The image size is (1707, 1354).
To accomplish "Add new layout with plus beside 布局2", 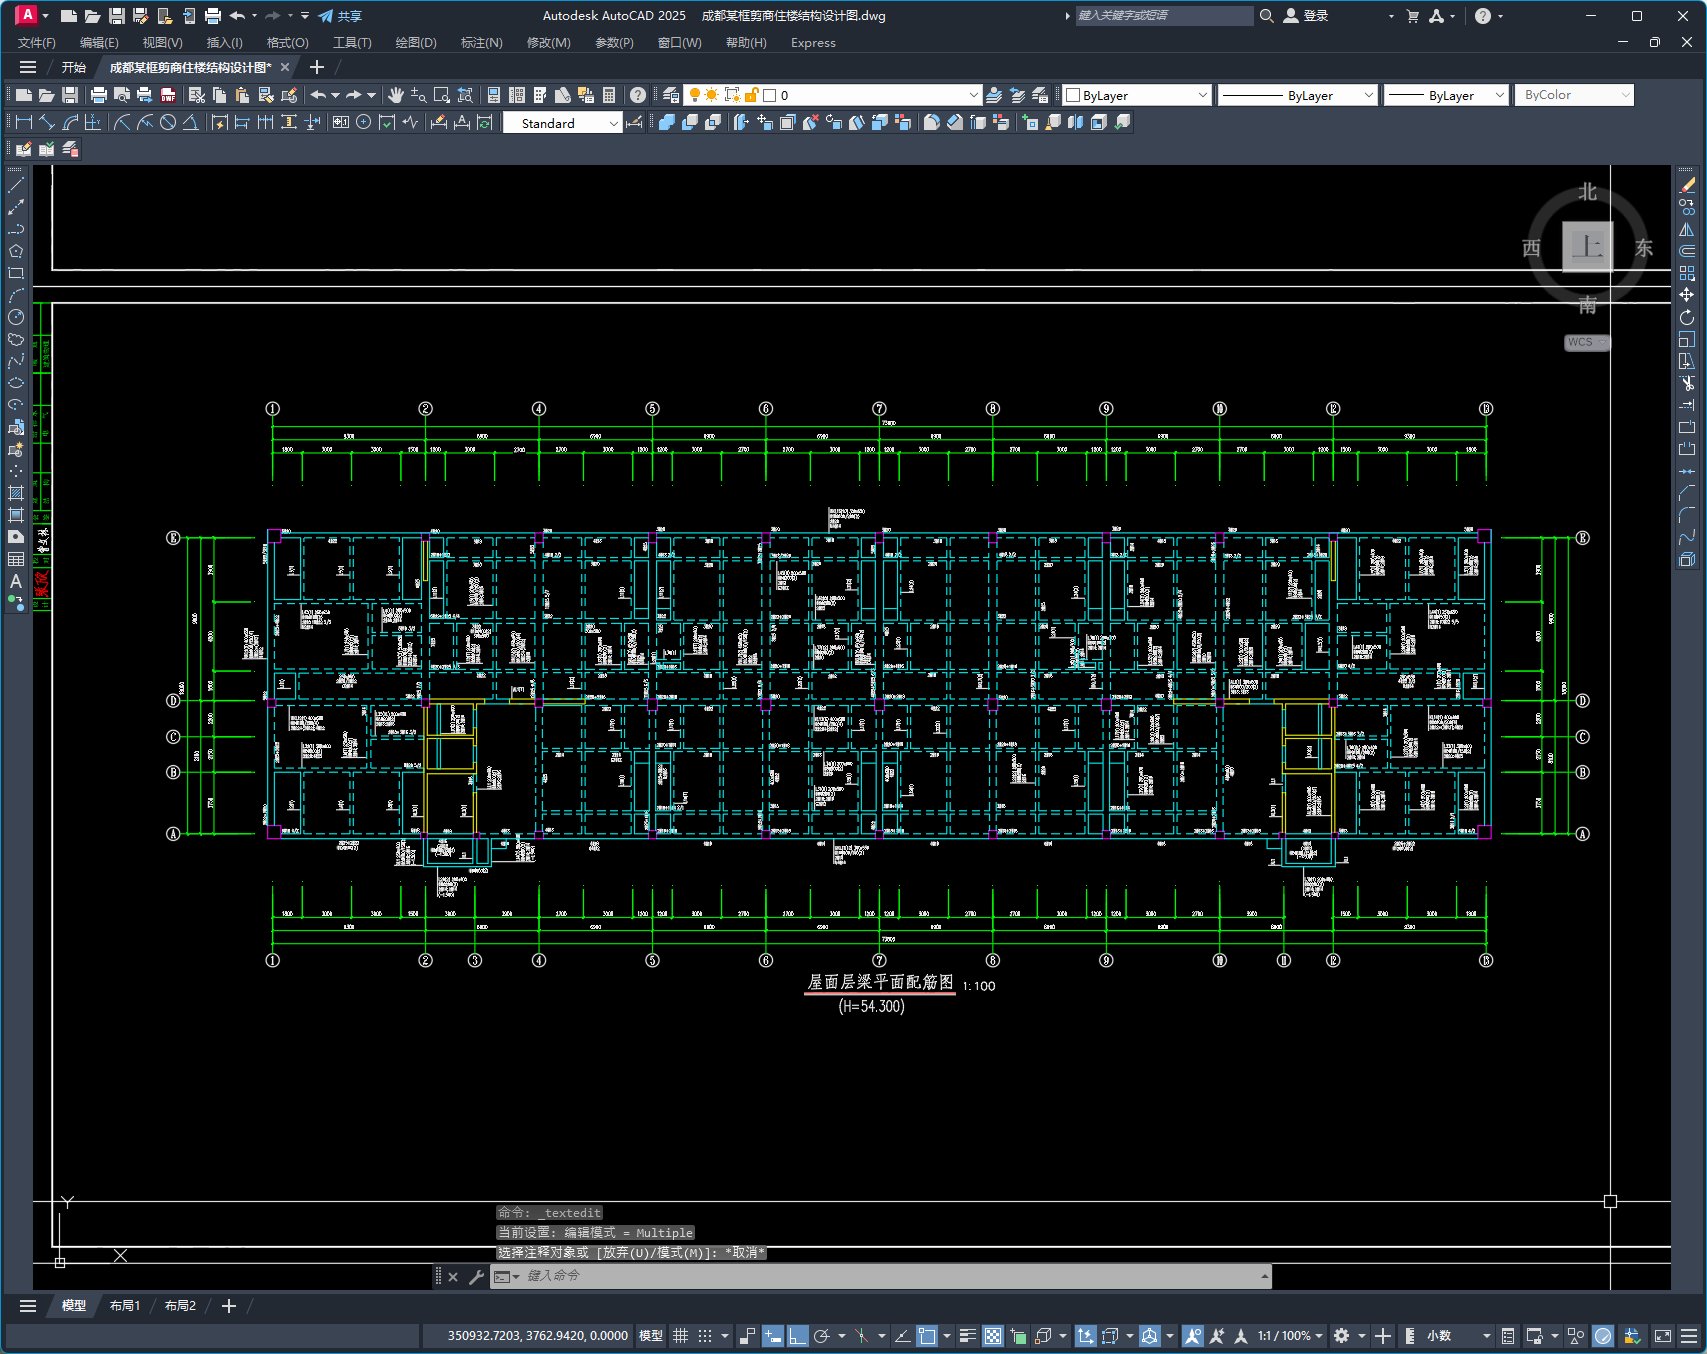I will tap(229, 1306).
